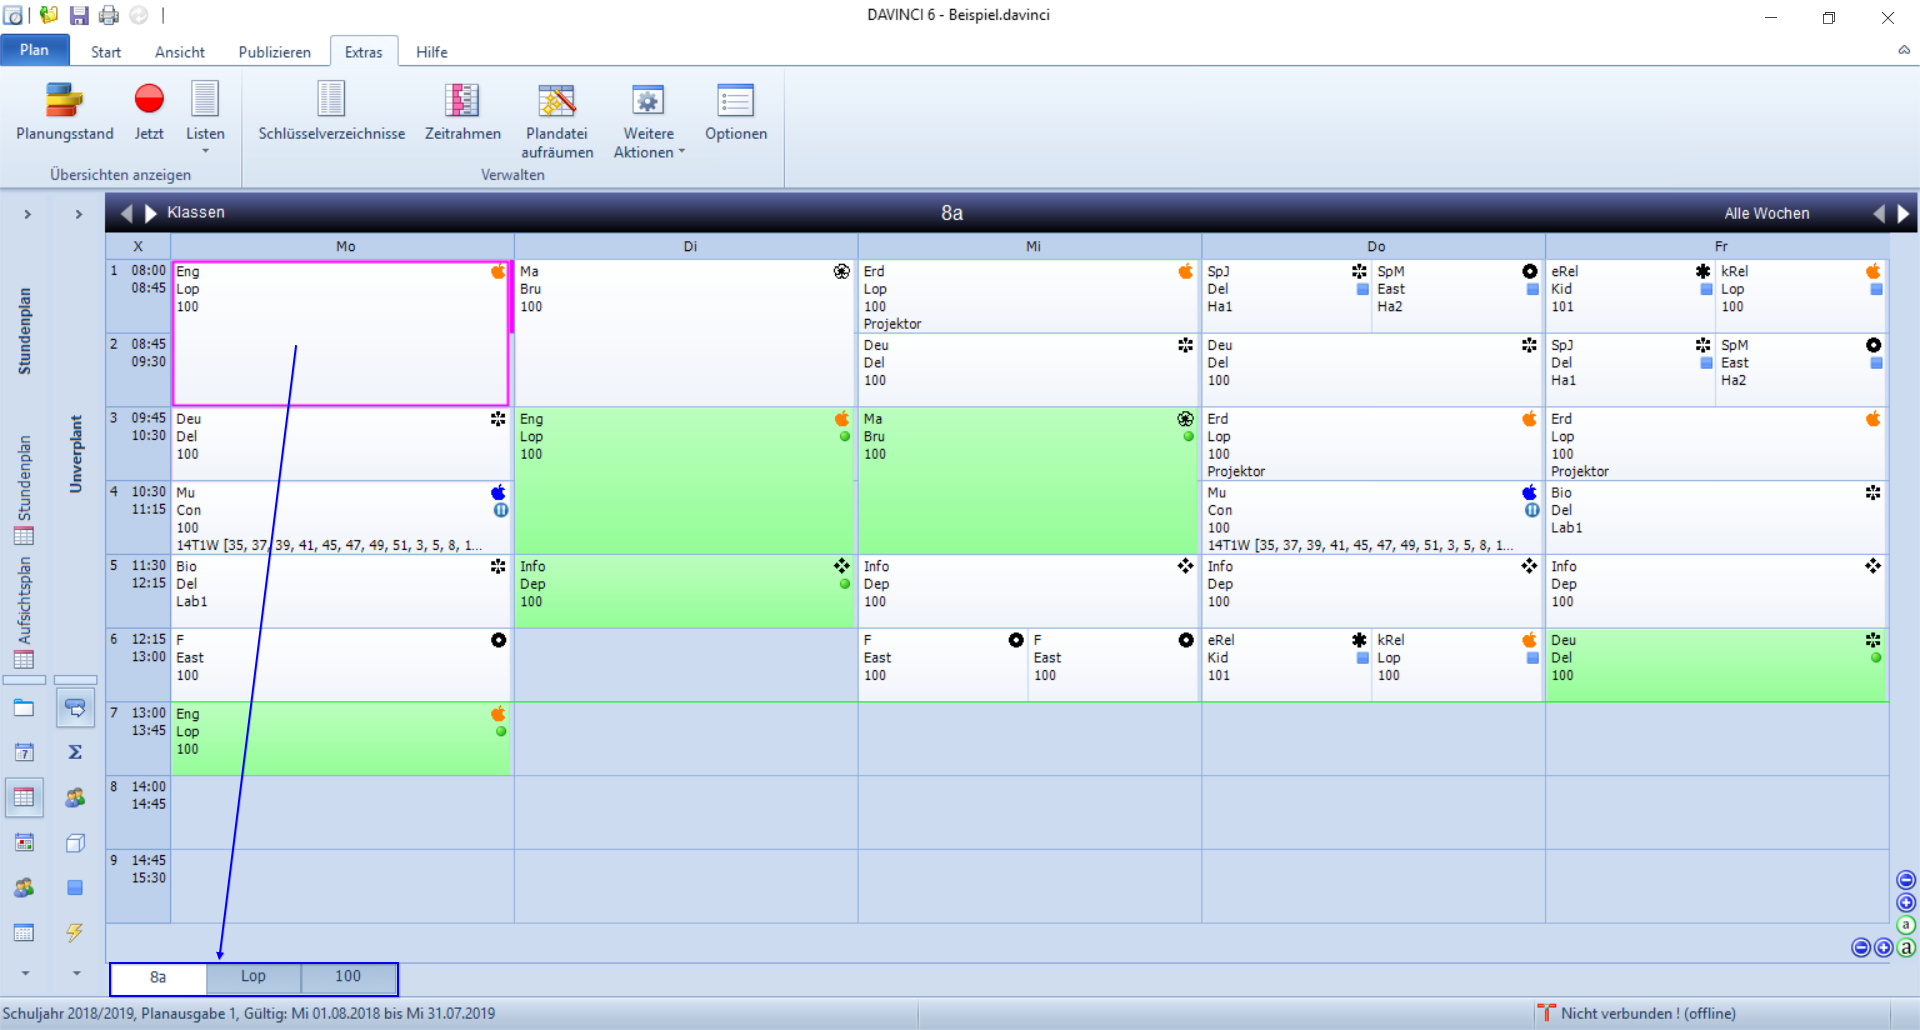
Task: Expand the second sidebar chevron
Action: [x=78, y=214]
